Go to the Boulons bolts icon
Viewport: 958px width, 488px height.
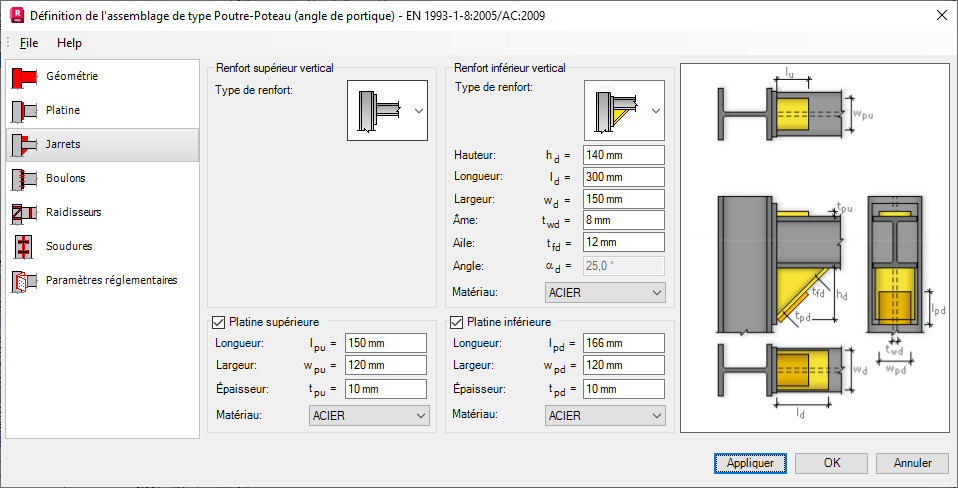[23, 179]
